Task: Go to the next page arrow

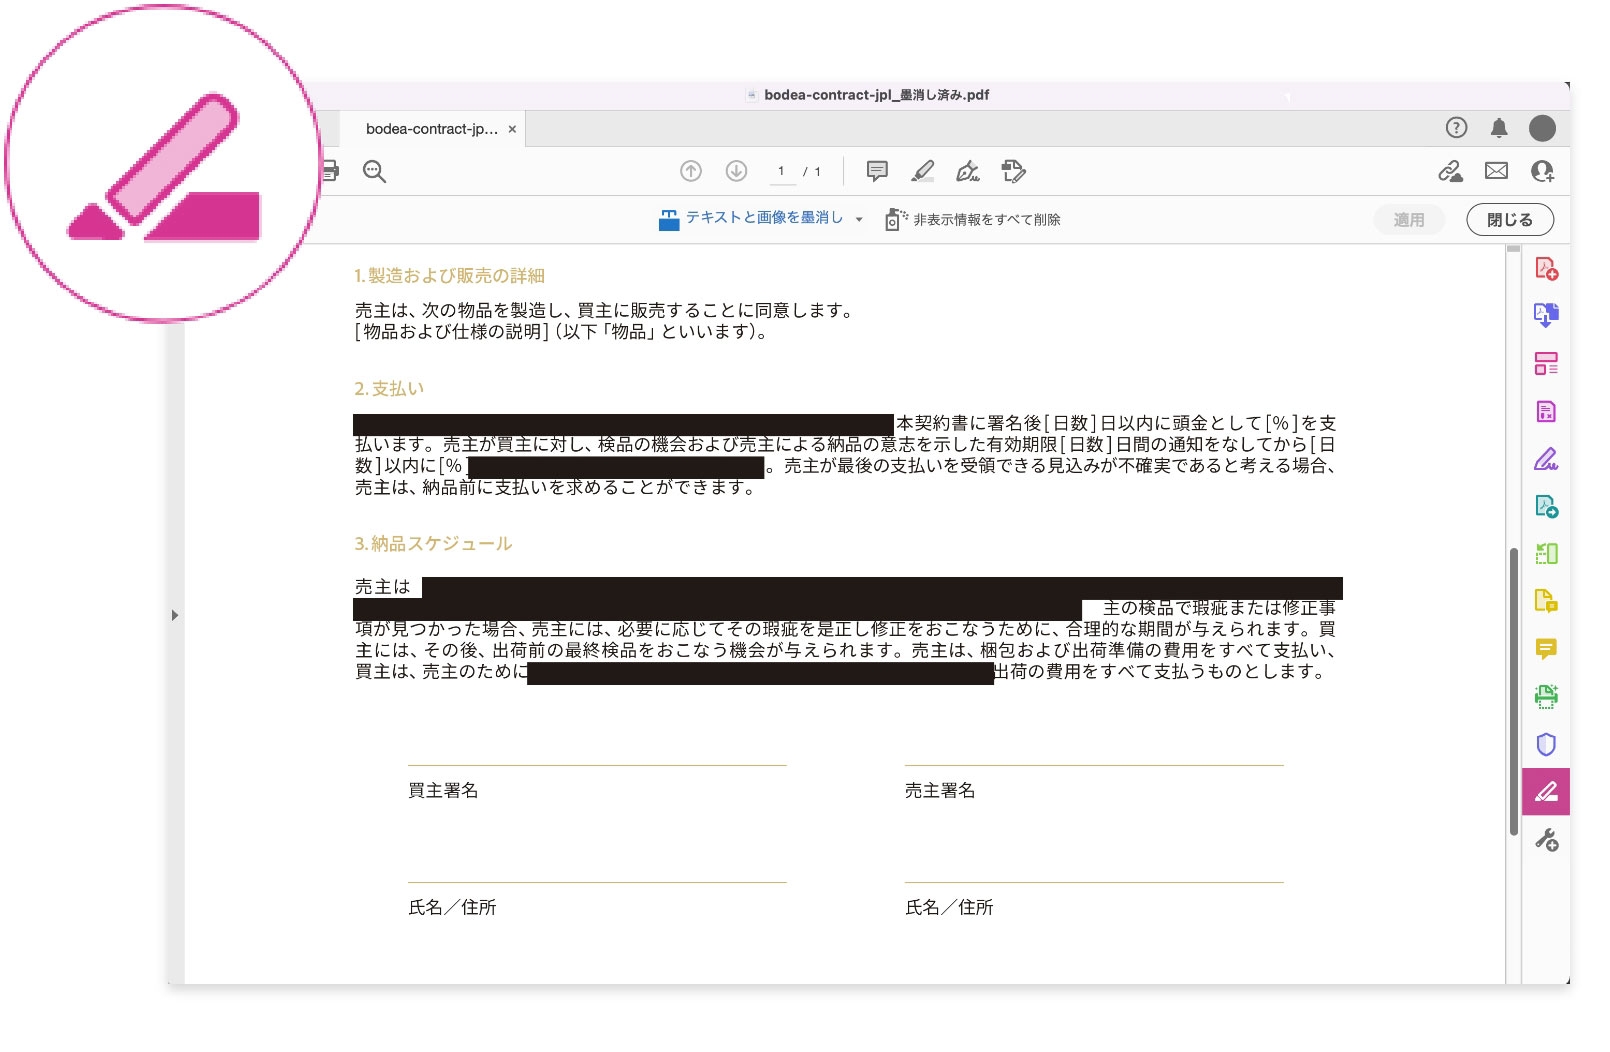Action: coord(736,171)
